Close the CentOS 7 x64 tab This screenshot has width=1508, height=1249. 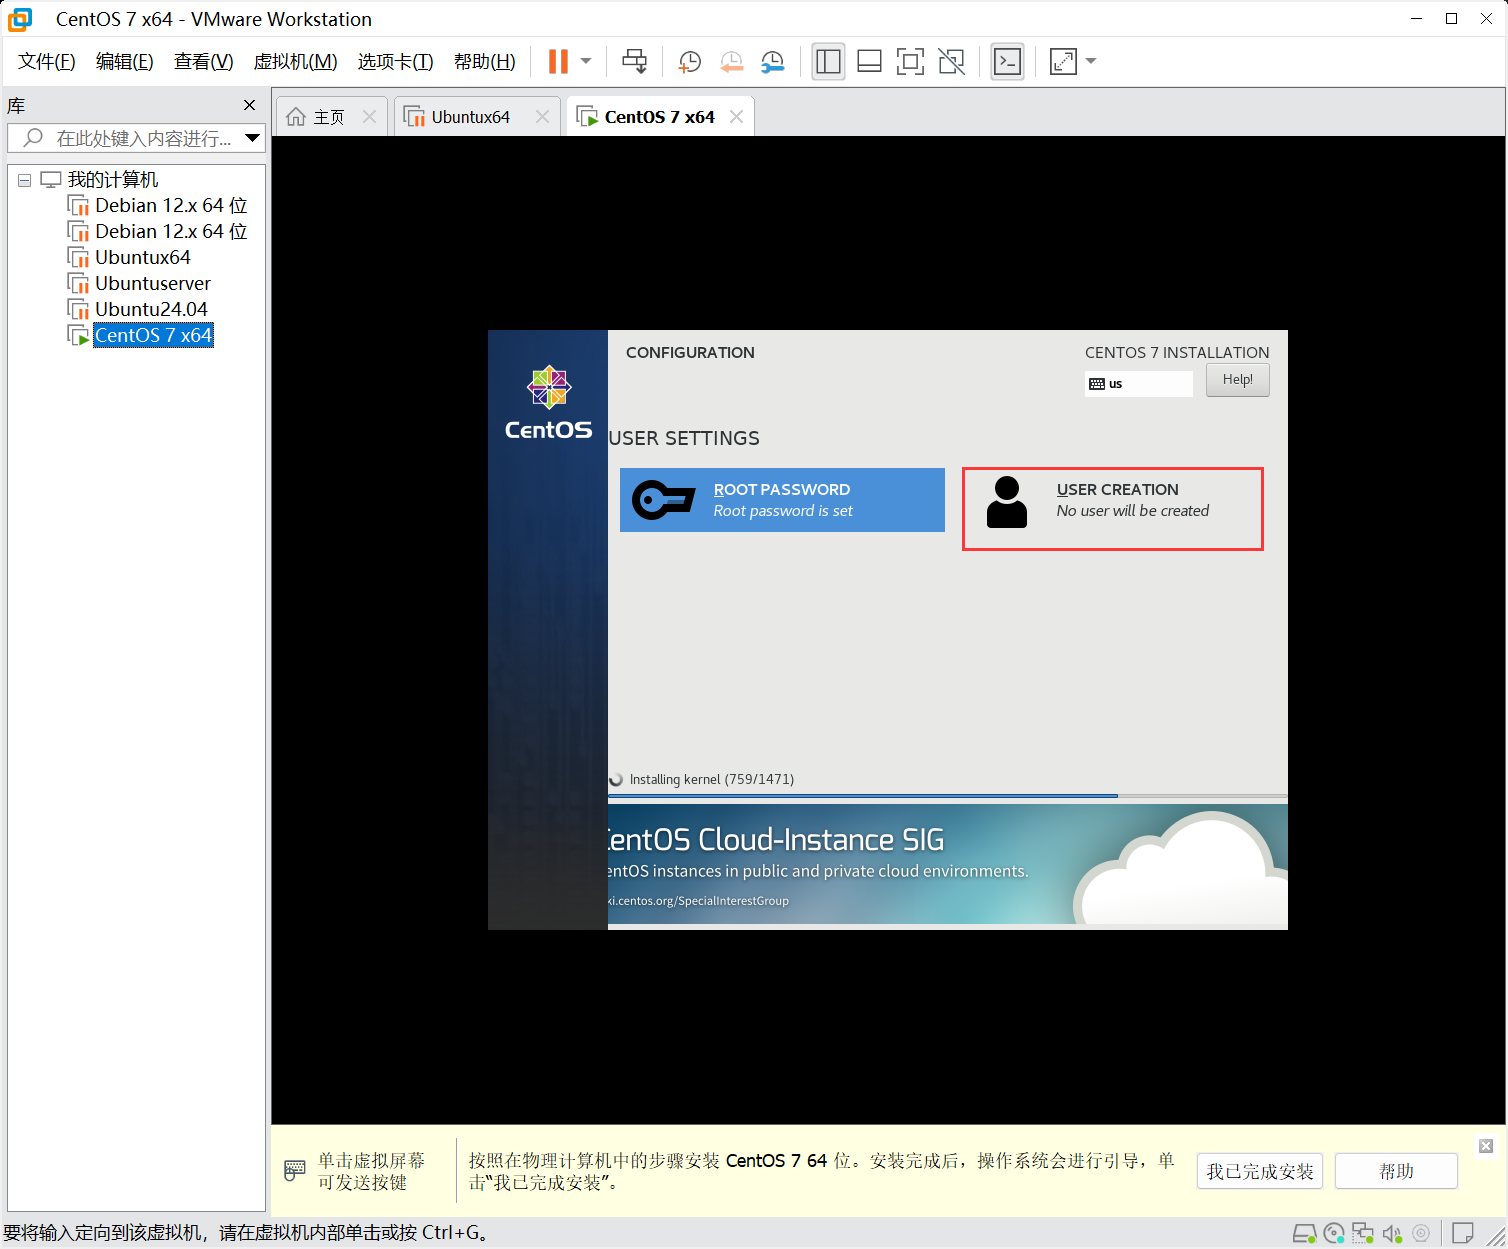[x=737, y=117]
